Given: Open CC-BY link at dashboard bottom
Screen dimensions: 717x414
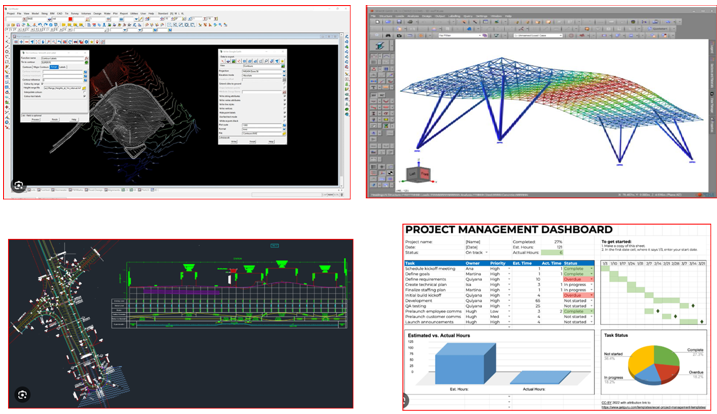Looking at the screenshot, I should (x=606, y=403).
